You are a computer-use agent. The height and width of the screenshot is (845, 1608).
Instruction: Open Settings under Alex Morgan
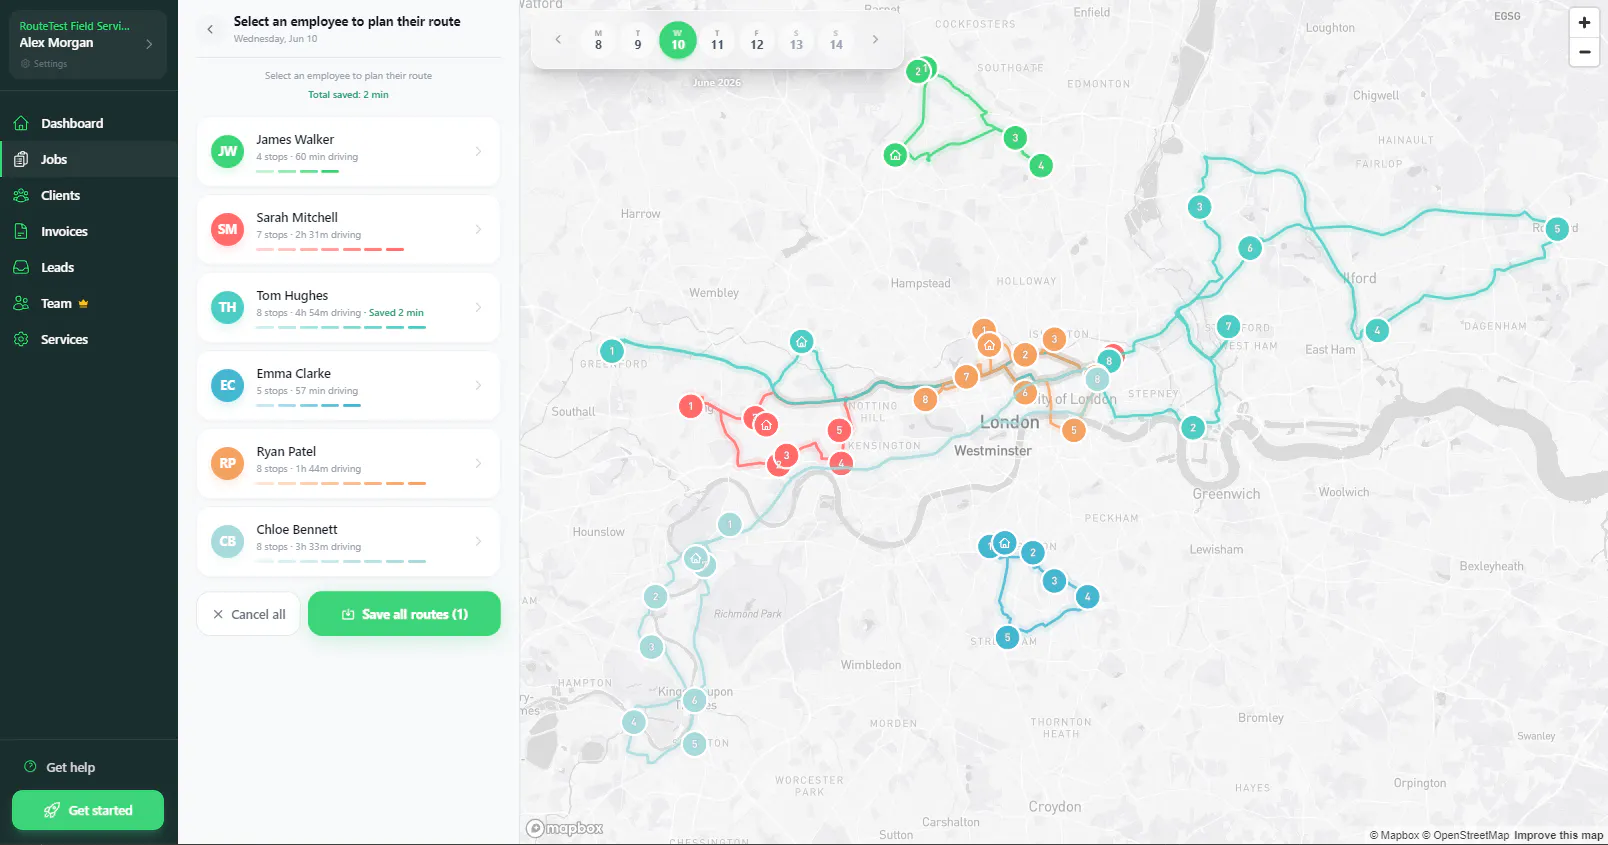coord(44,64)
